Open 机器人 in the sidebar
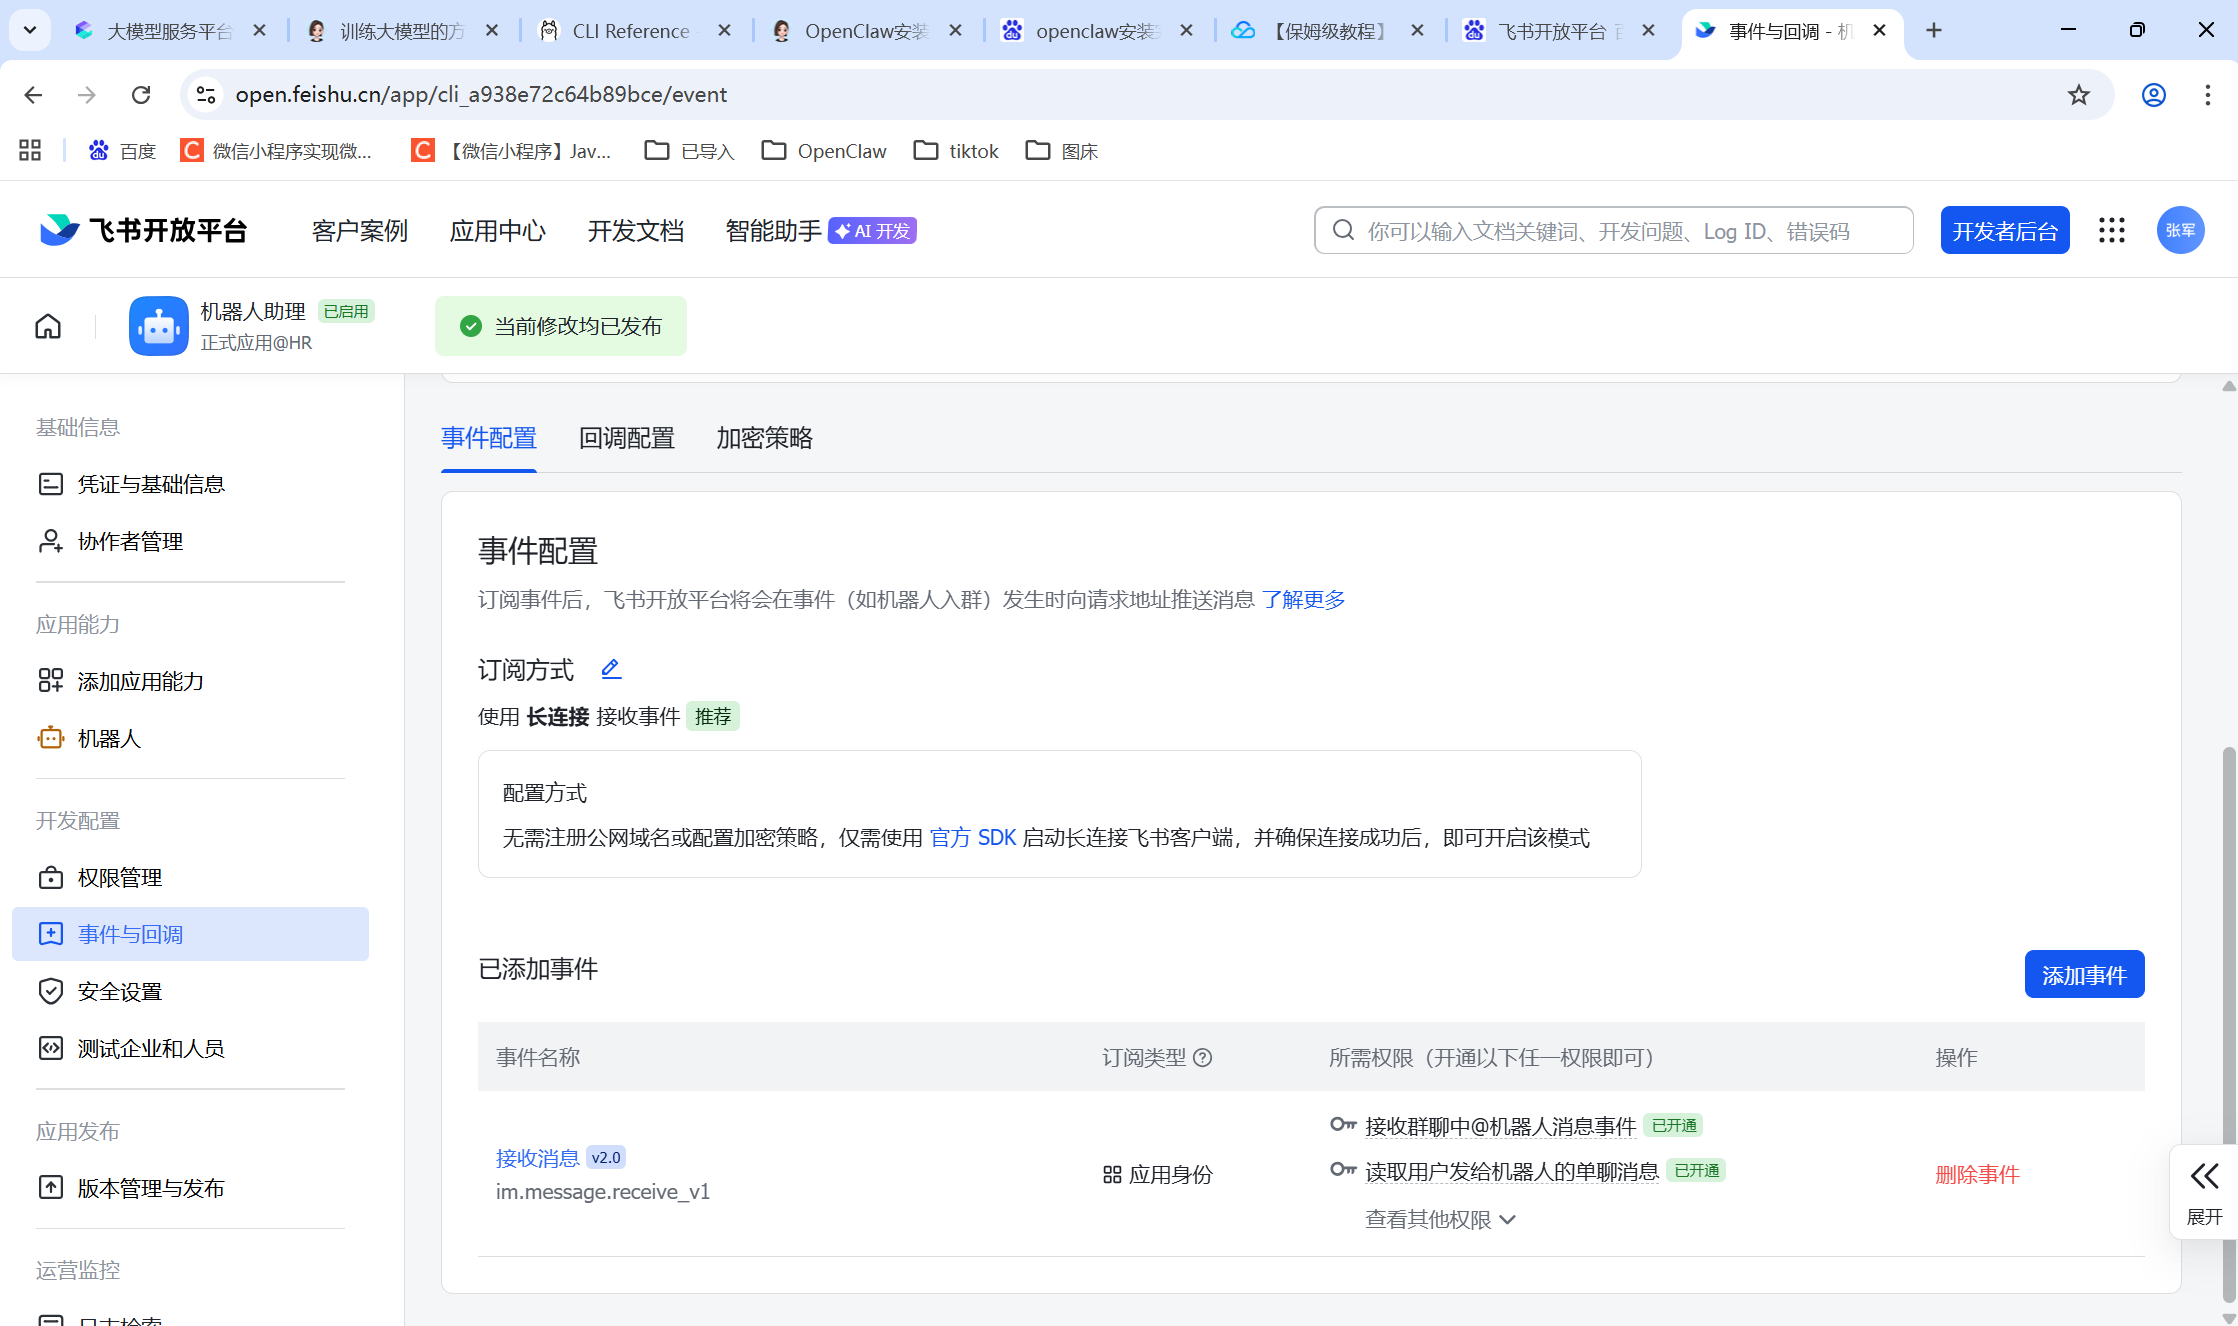Viewport: 2238px width, 1326px height. (109, 739)
